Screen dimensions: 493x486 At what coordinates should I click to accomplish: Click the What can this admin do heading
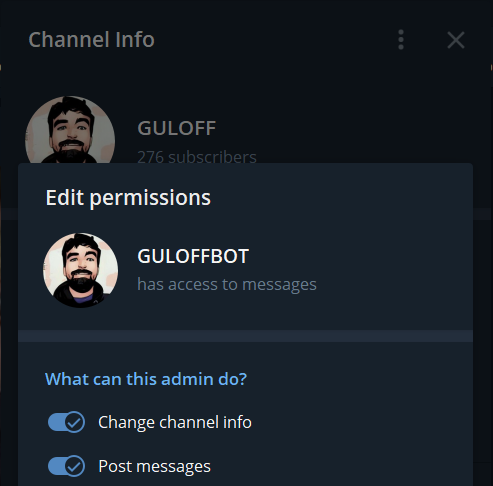tap(146, 379)
